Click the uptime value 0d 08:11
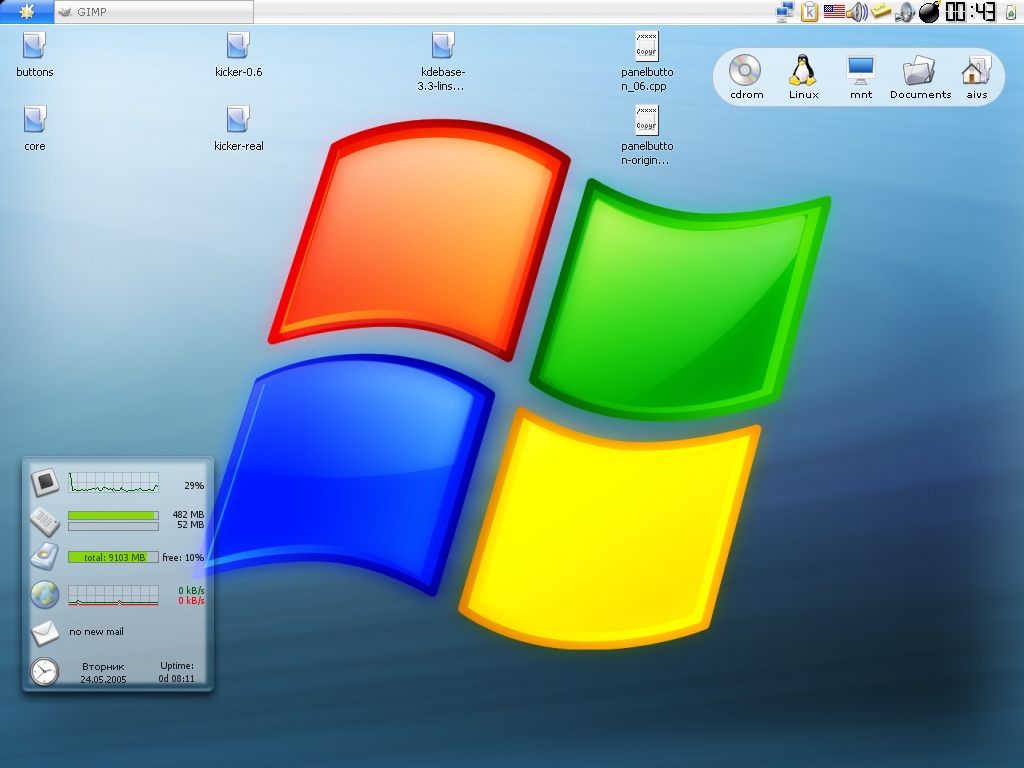The width and height of the screenshot is (1024, 768). coord(176,679)
